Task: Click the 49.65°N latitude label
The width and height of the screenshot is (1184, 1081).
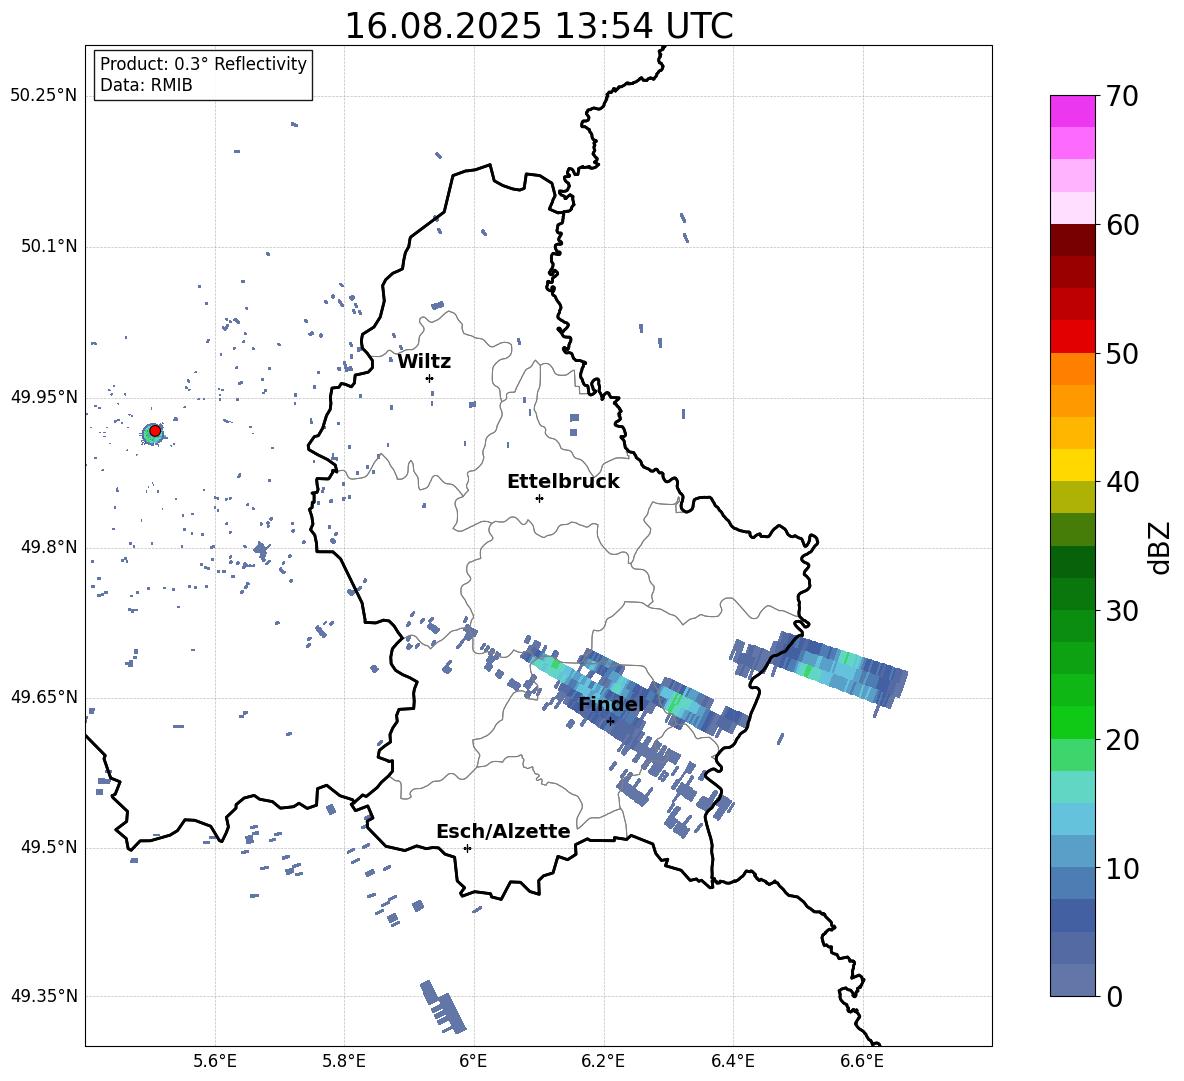Action: point(44,697)
